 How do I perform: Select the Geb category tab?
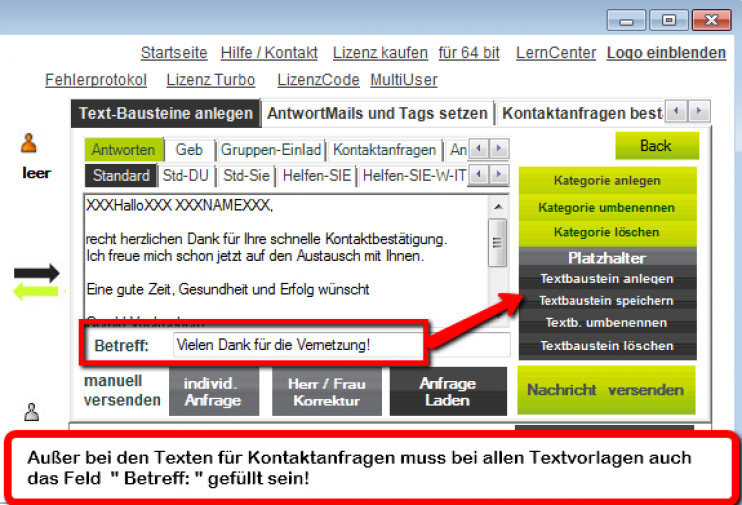pyautogui.click(x=189, y=150)
